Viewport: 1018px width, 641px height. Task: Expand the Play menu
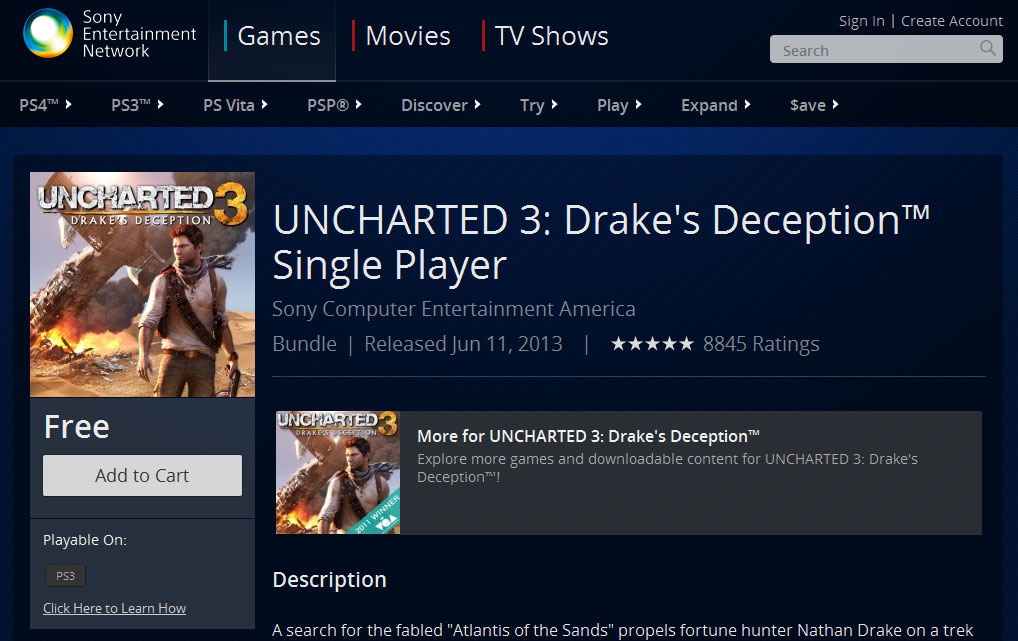pos(619,105)
